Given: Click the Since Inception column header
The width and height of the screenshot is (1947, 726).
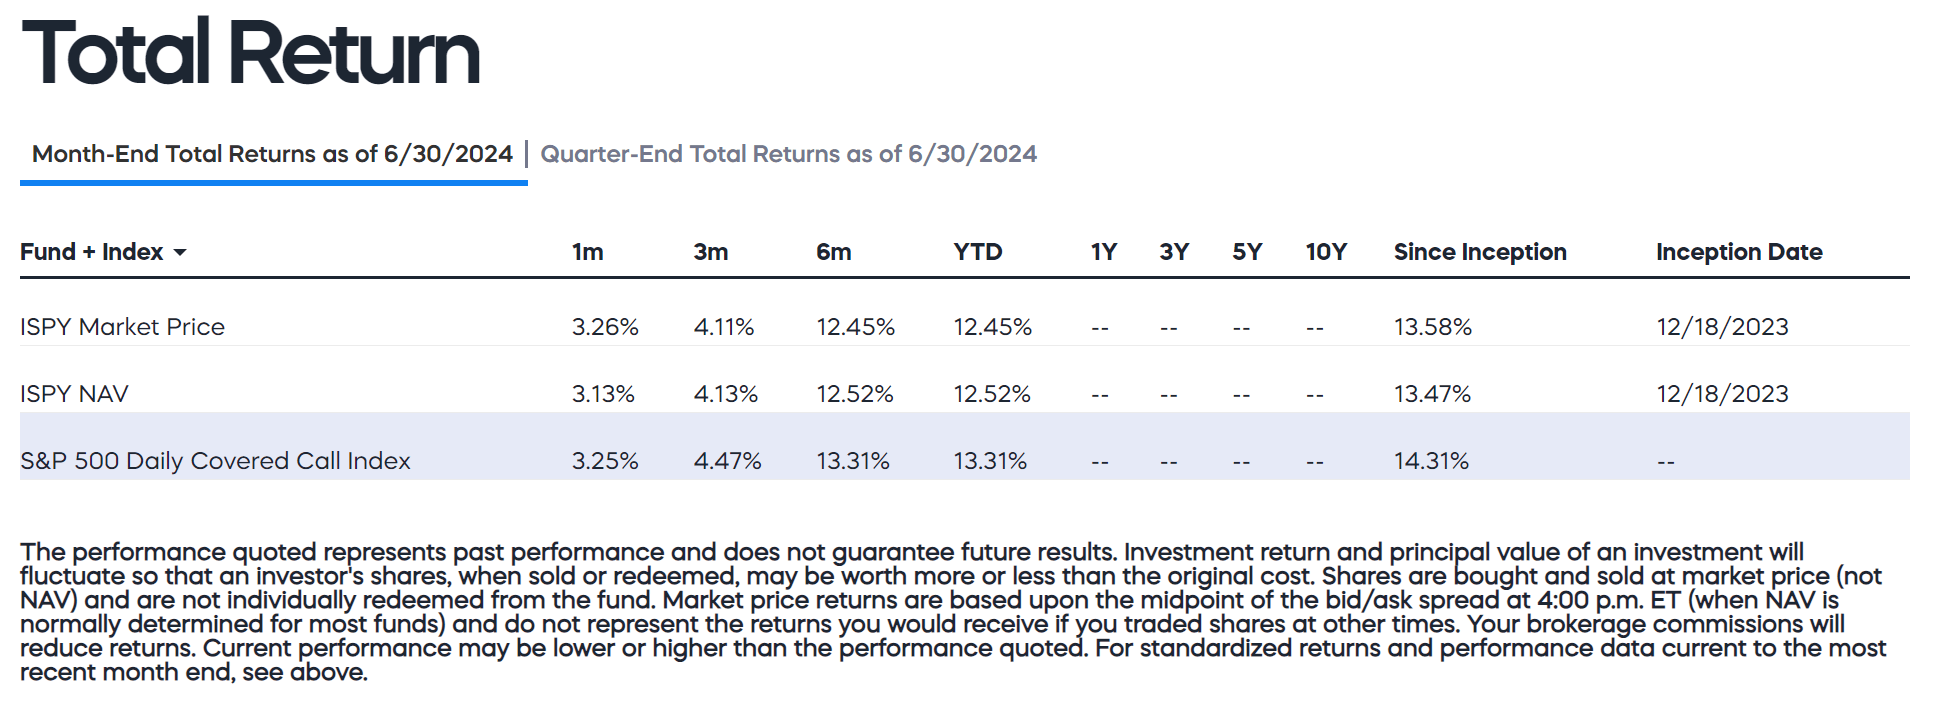Looking at the screenshot, I should [x=1480, y=252].
